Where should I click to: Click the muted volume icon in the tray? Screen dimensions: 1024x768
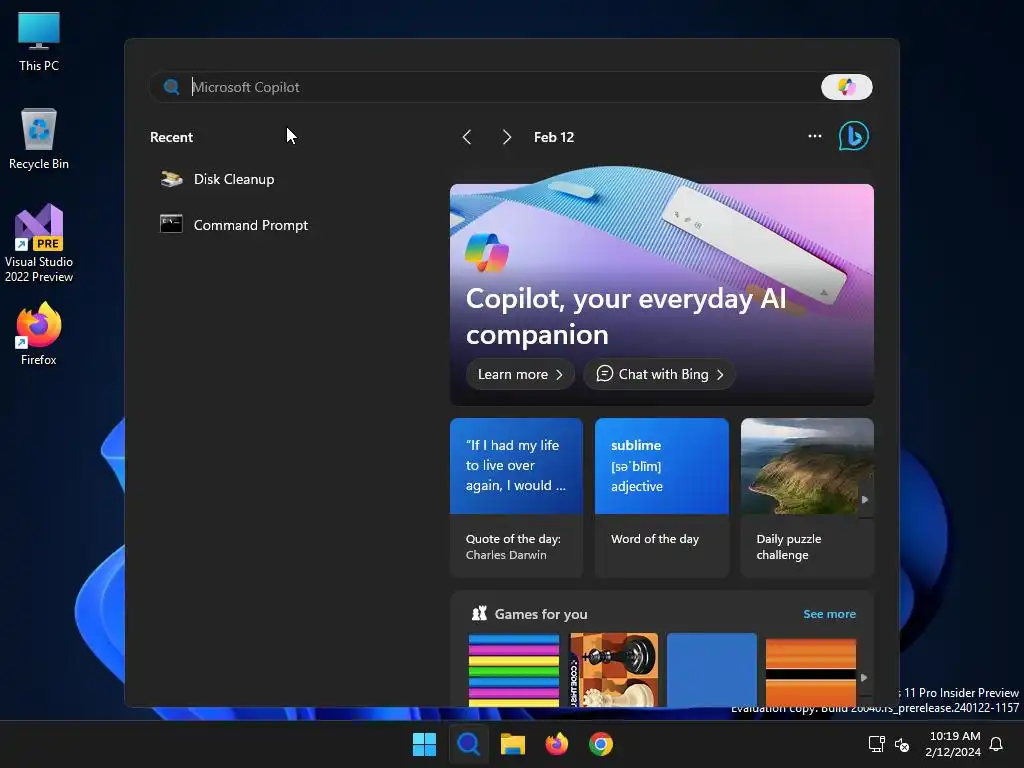coord(902,744)
